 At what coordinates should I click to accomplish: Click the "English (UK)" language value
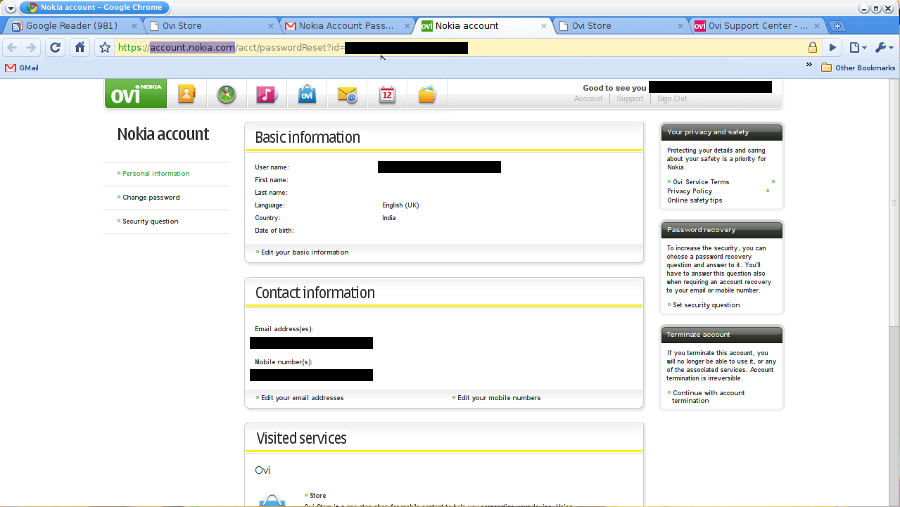click(x=401, y=206)
